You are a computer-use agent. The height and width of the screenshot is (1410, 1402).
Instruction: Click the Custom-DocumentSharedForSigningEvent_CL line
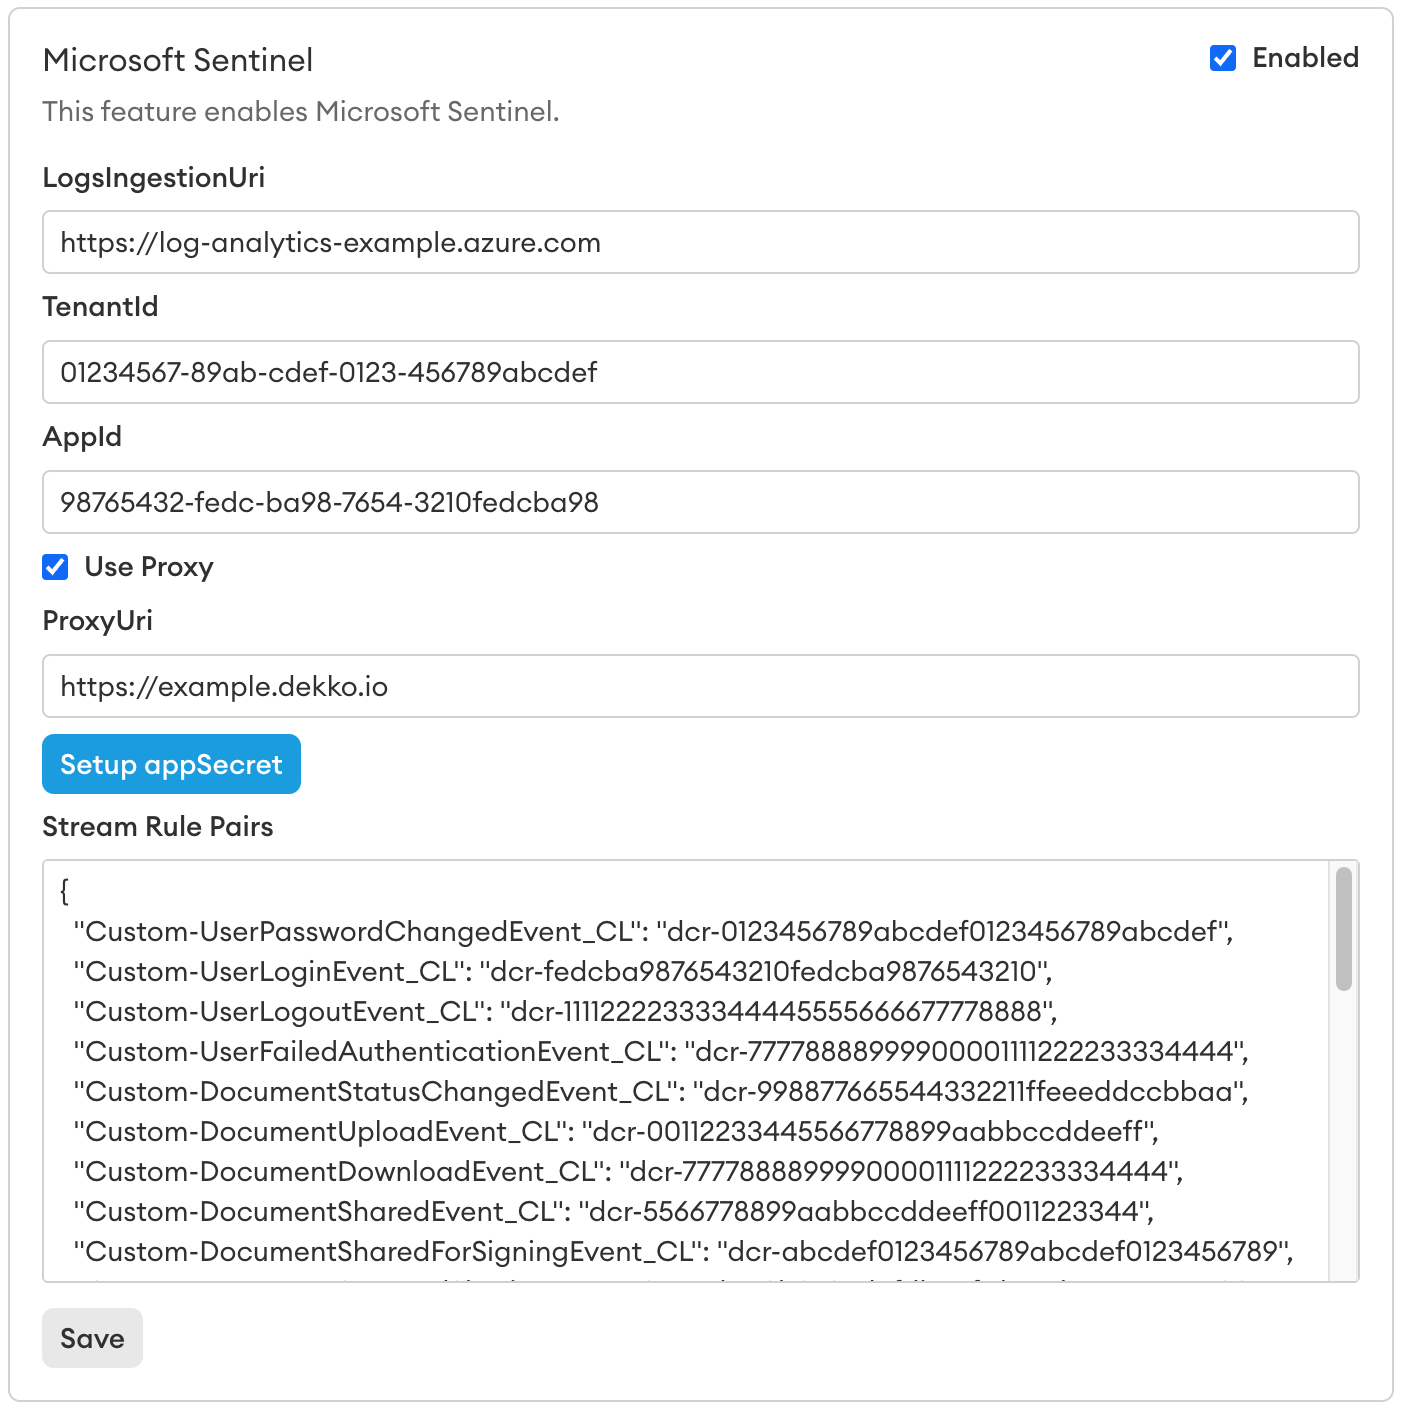tap(685, 1251)
